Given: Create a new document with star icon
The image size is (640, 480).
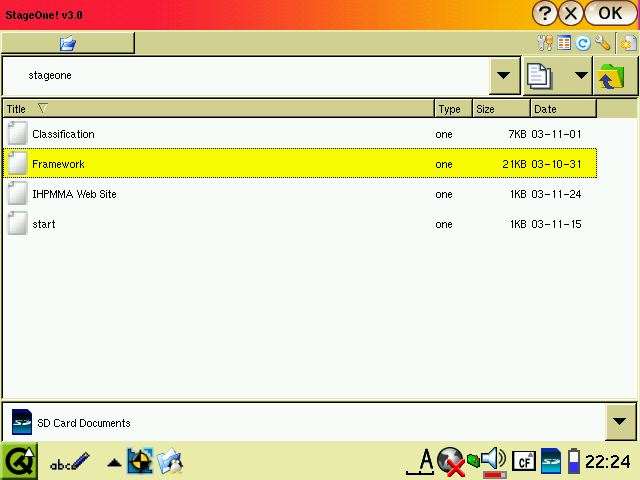Looking at the screenshot, I should pos(628,43).
